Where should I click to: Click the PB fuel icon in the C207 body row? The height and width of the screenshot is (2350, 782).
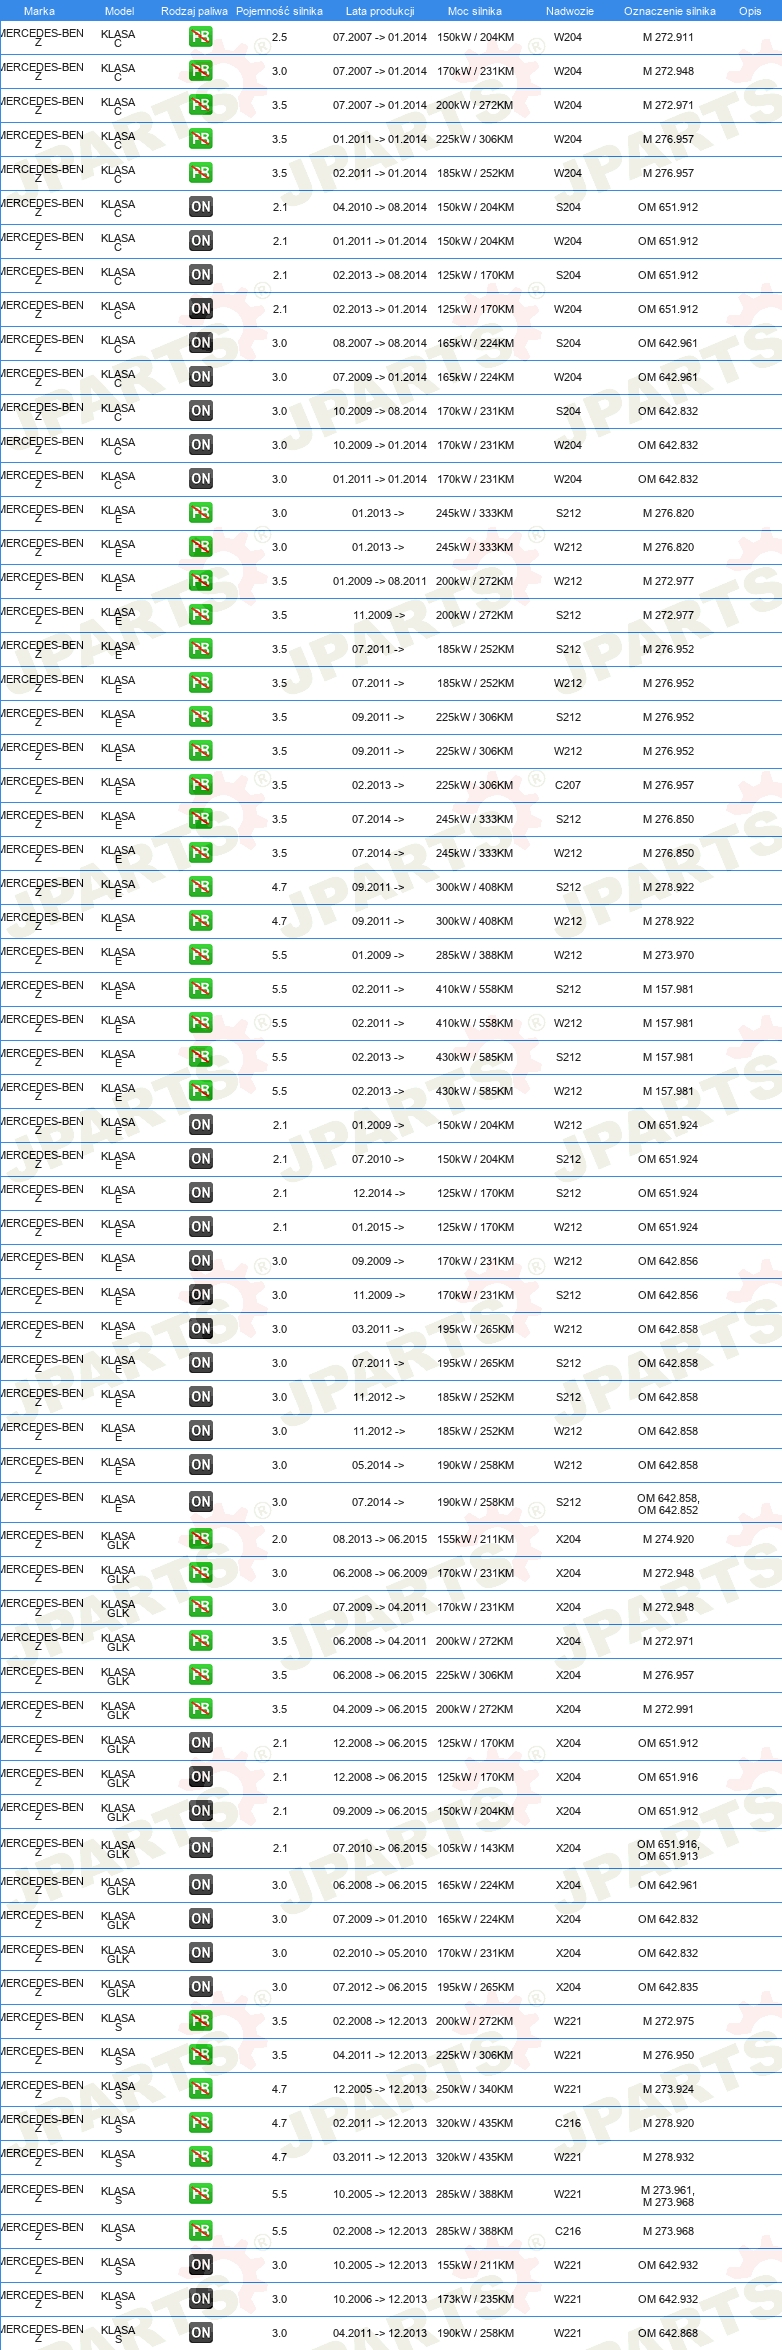coord(201,785)
